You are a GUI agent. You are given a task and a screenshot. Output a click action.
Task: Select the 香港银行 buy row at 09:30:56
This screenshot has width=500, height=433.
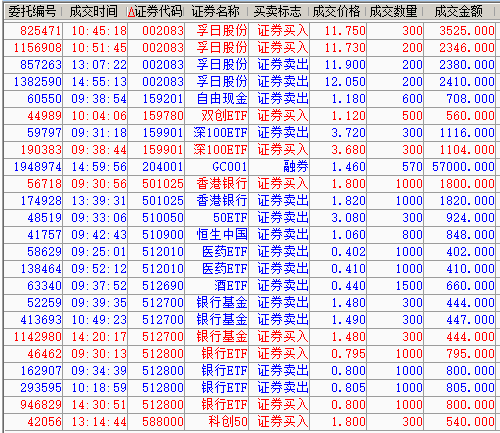250,184
